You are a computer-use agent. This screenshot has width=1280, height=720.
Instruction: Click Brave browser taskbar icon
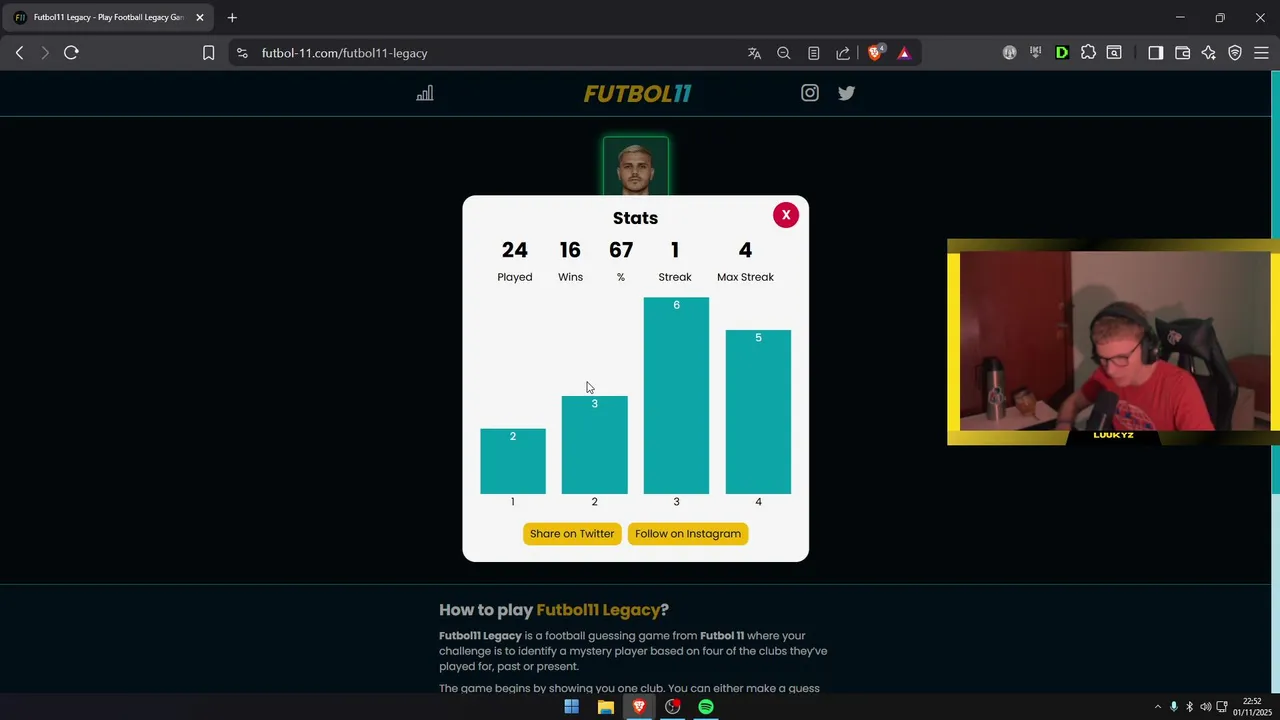(639, 707)
